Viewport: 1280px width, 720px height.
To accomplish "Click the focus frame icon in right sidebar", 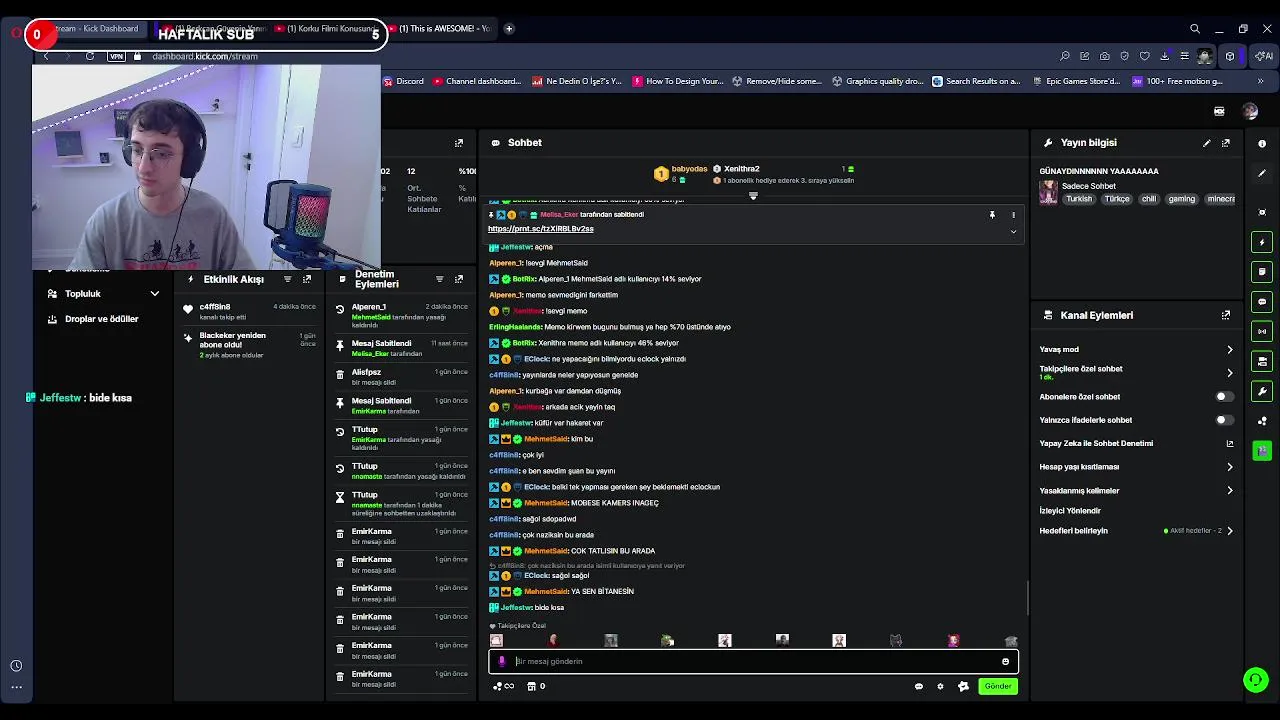I will tap(1262, 212).
